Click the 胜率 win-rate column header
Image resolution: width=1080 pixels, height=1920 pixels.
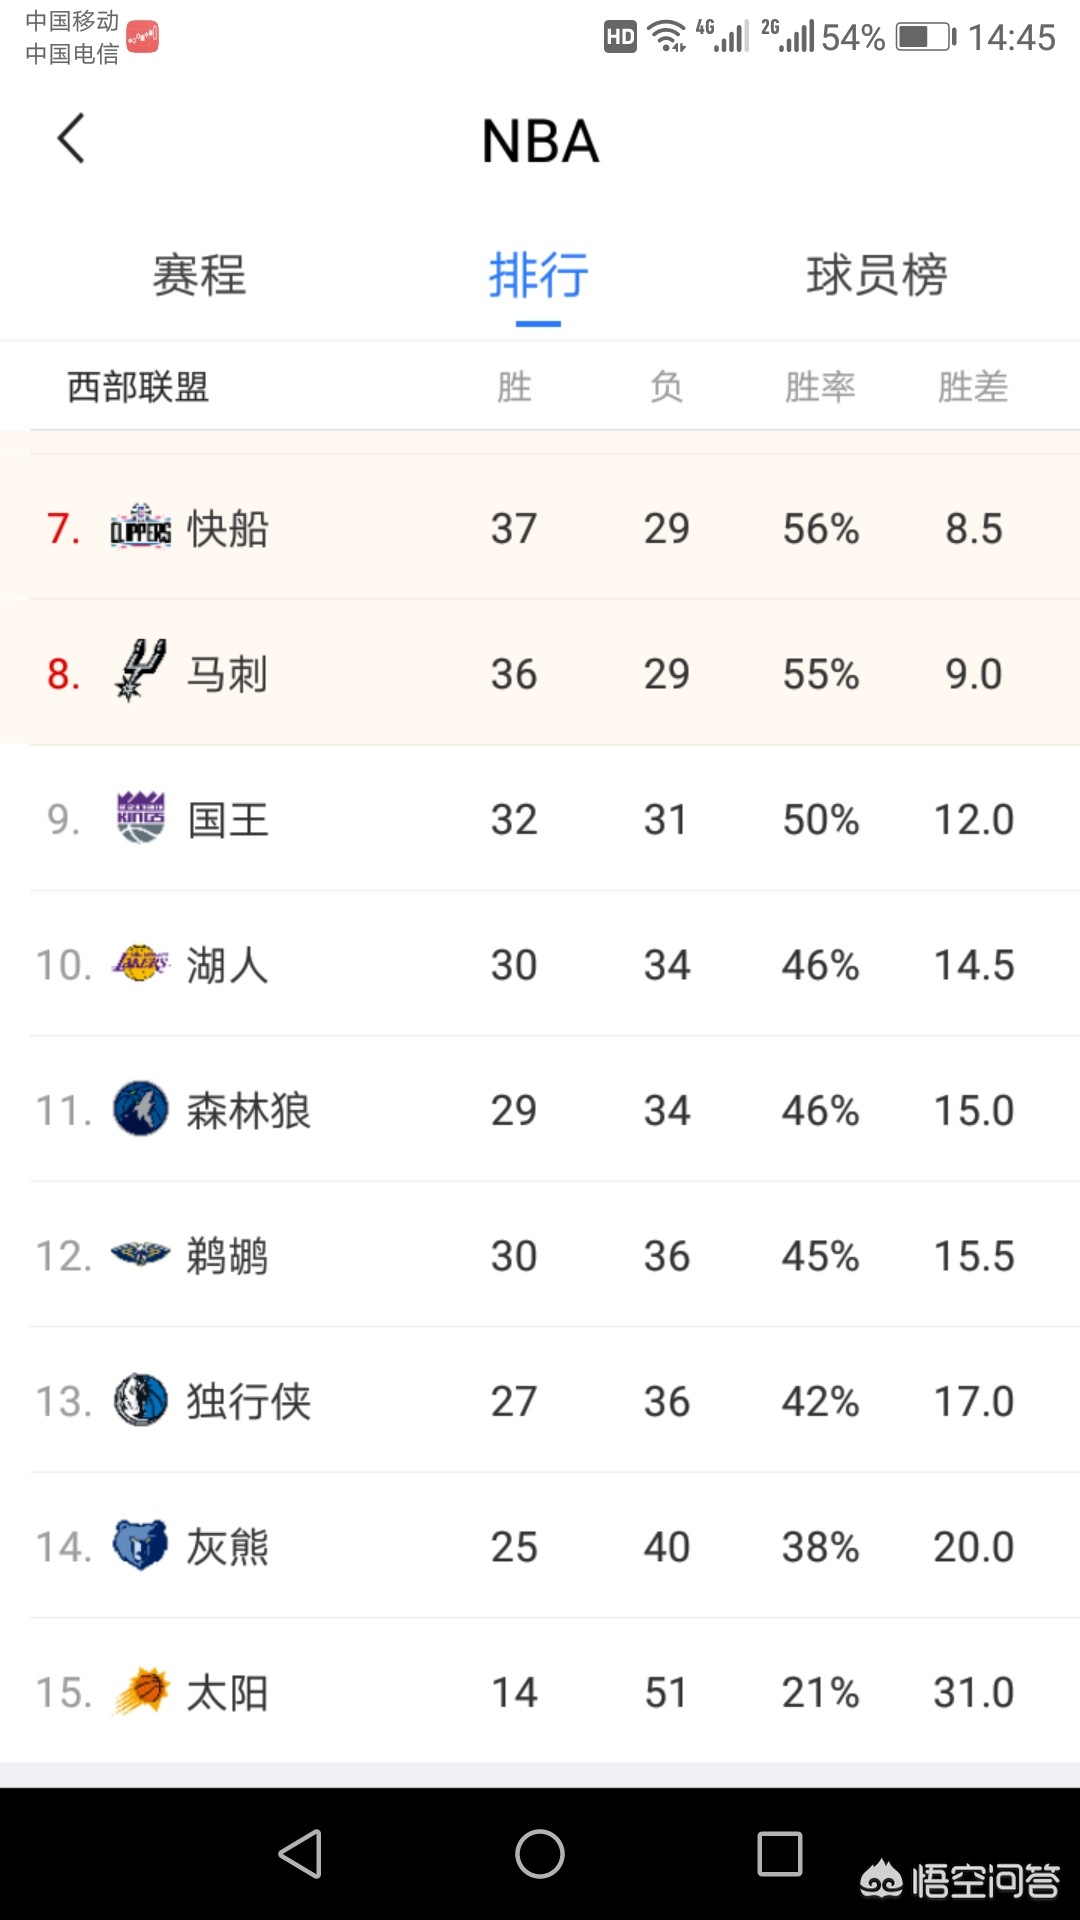click(x=820, y=387)
